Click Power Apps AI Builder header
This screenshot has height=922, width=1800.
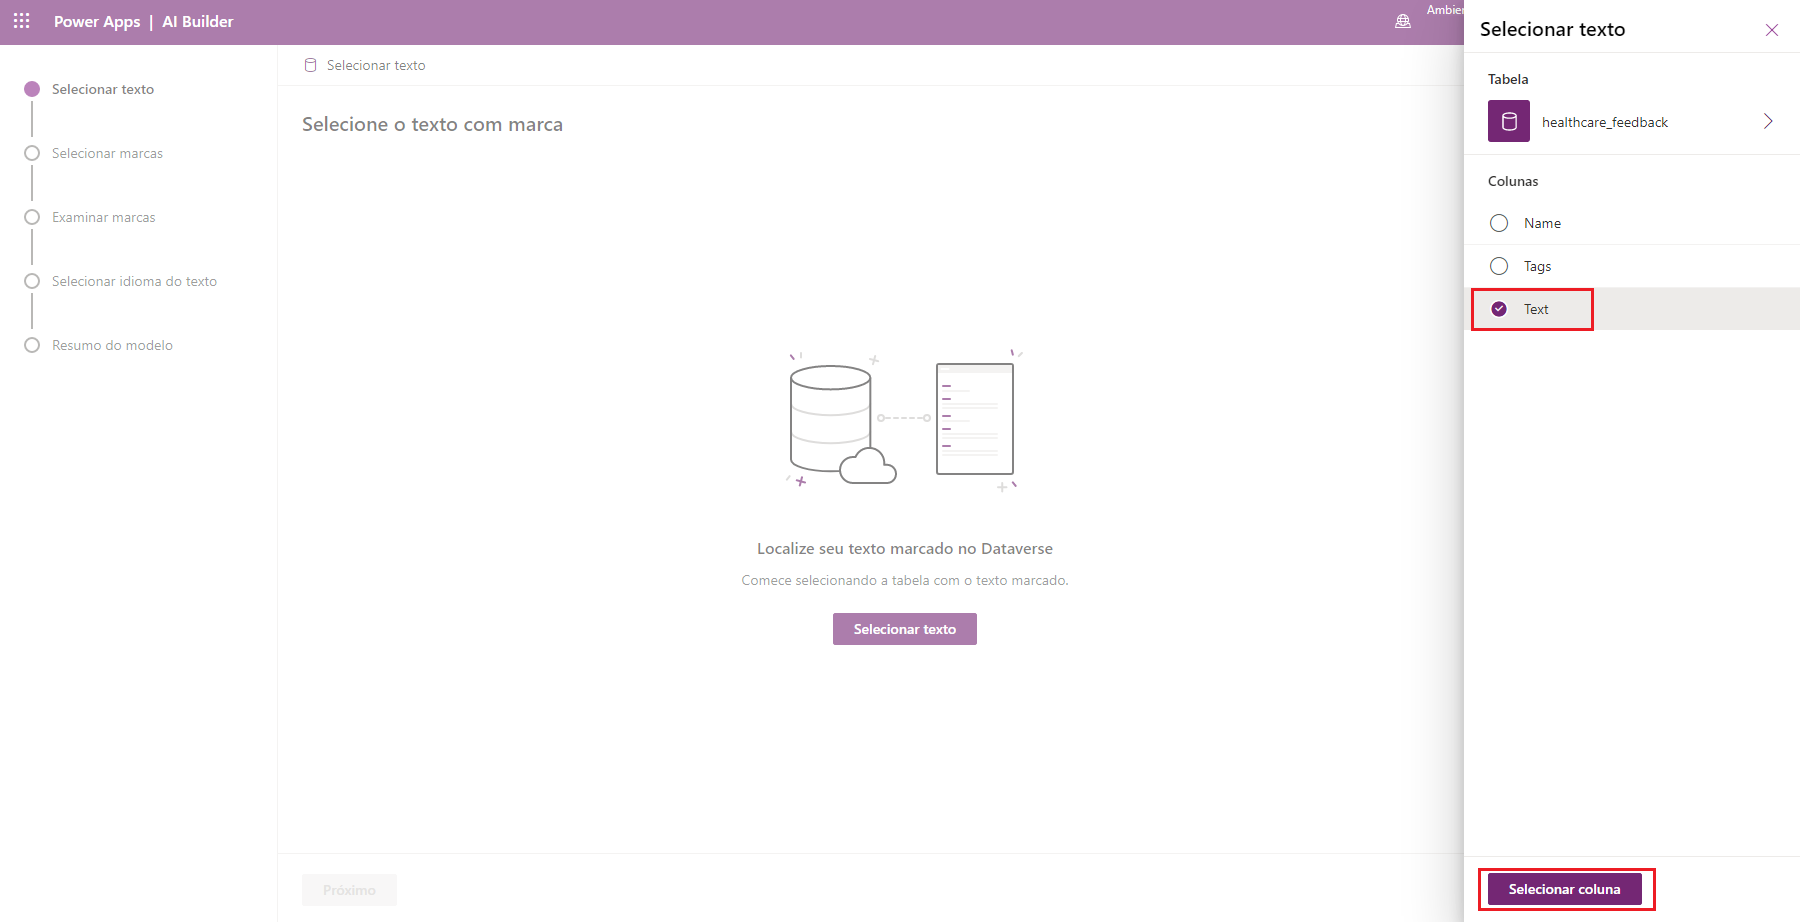pos(144,21)
